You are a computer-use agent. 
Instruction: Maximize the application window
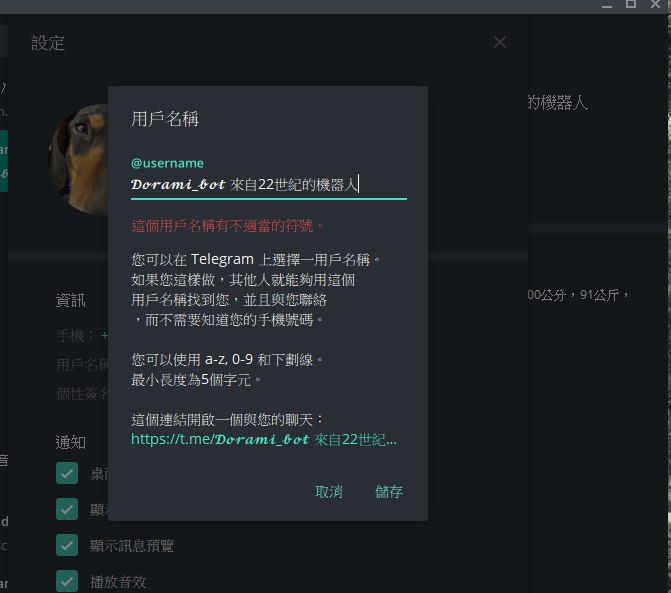[631, 5]
